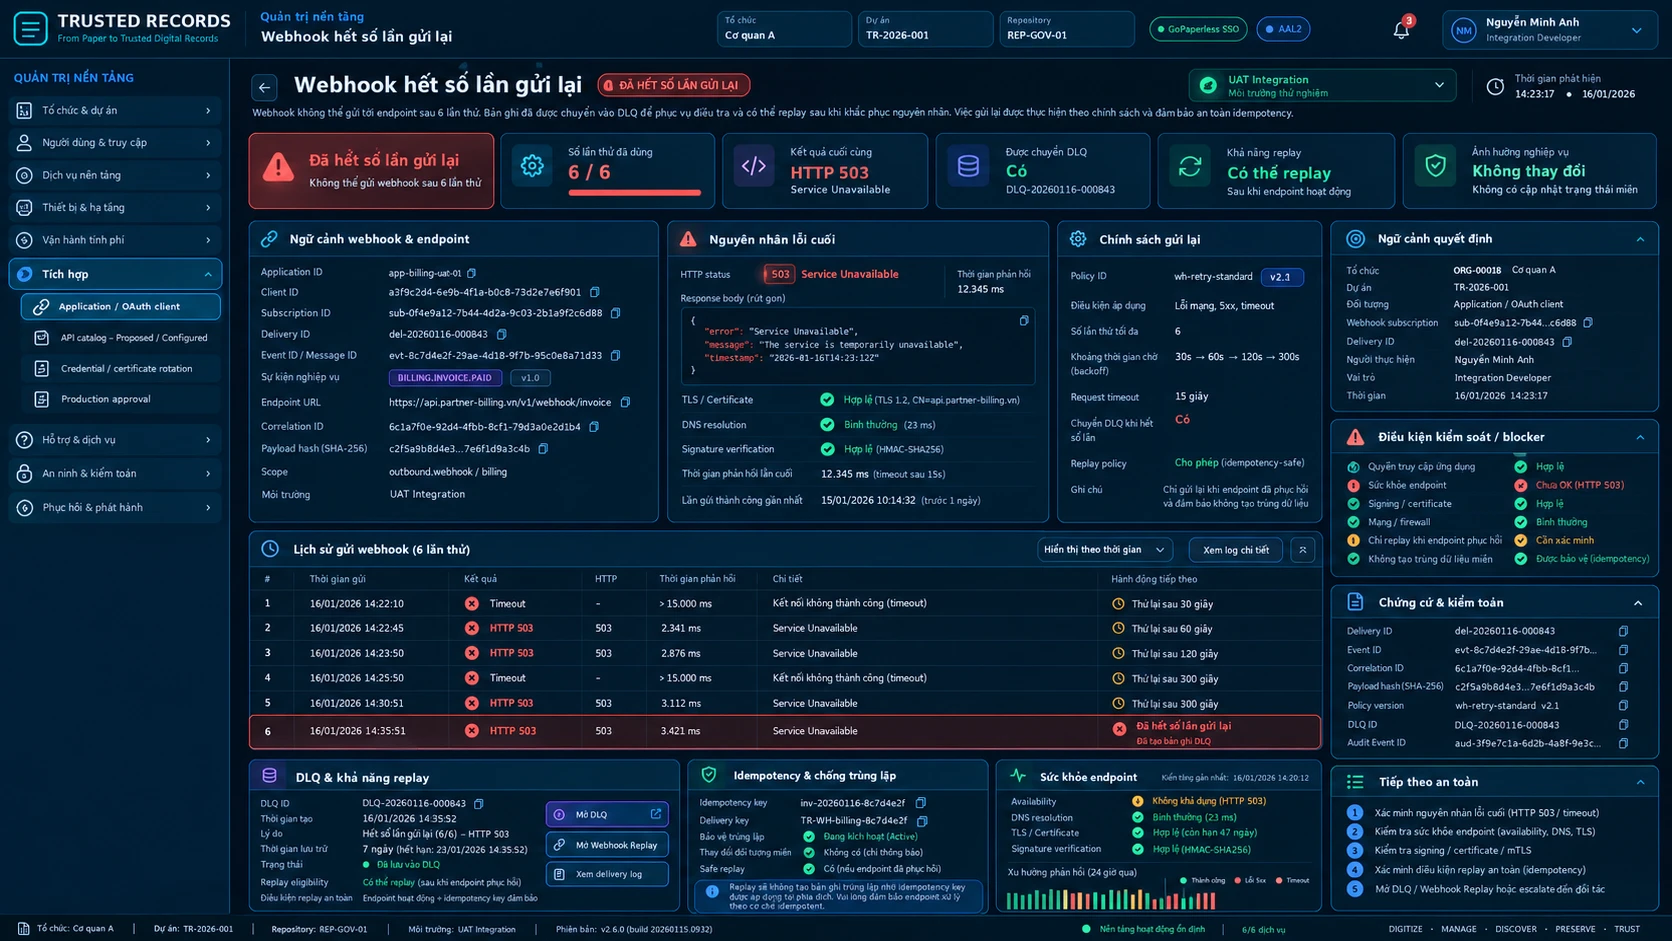This screenshot has width=1672, height=941.
Task: Collapse the Ngữ cảnh quyết định panel
Action: (x=1640, y=239)
